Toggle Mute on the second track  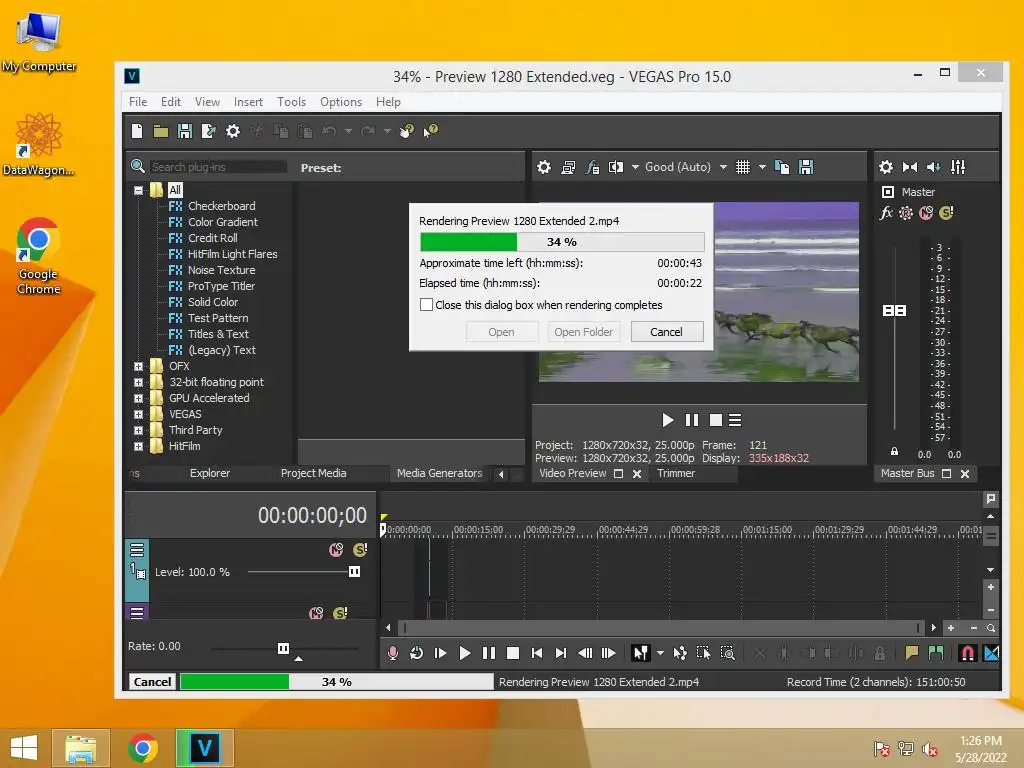[x=316, y=613]
